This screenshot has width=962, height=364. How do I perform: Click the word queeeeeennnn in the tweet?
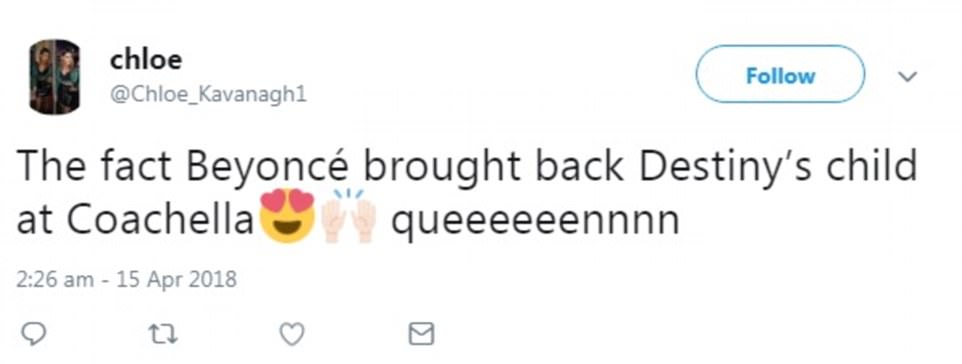[x=534, y=222]
